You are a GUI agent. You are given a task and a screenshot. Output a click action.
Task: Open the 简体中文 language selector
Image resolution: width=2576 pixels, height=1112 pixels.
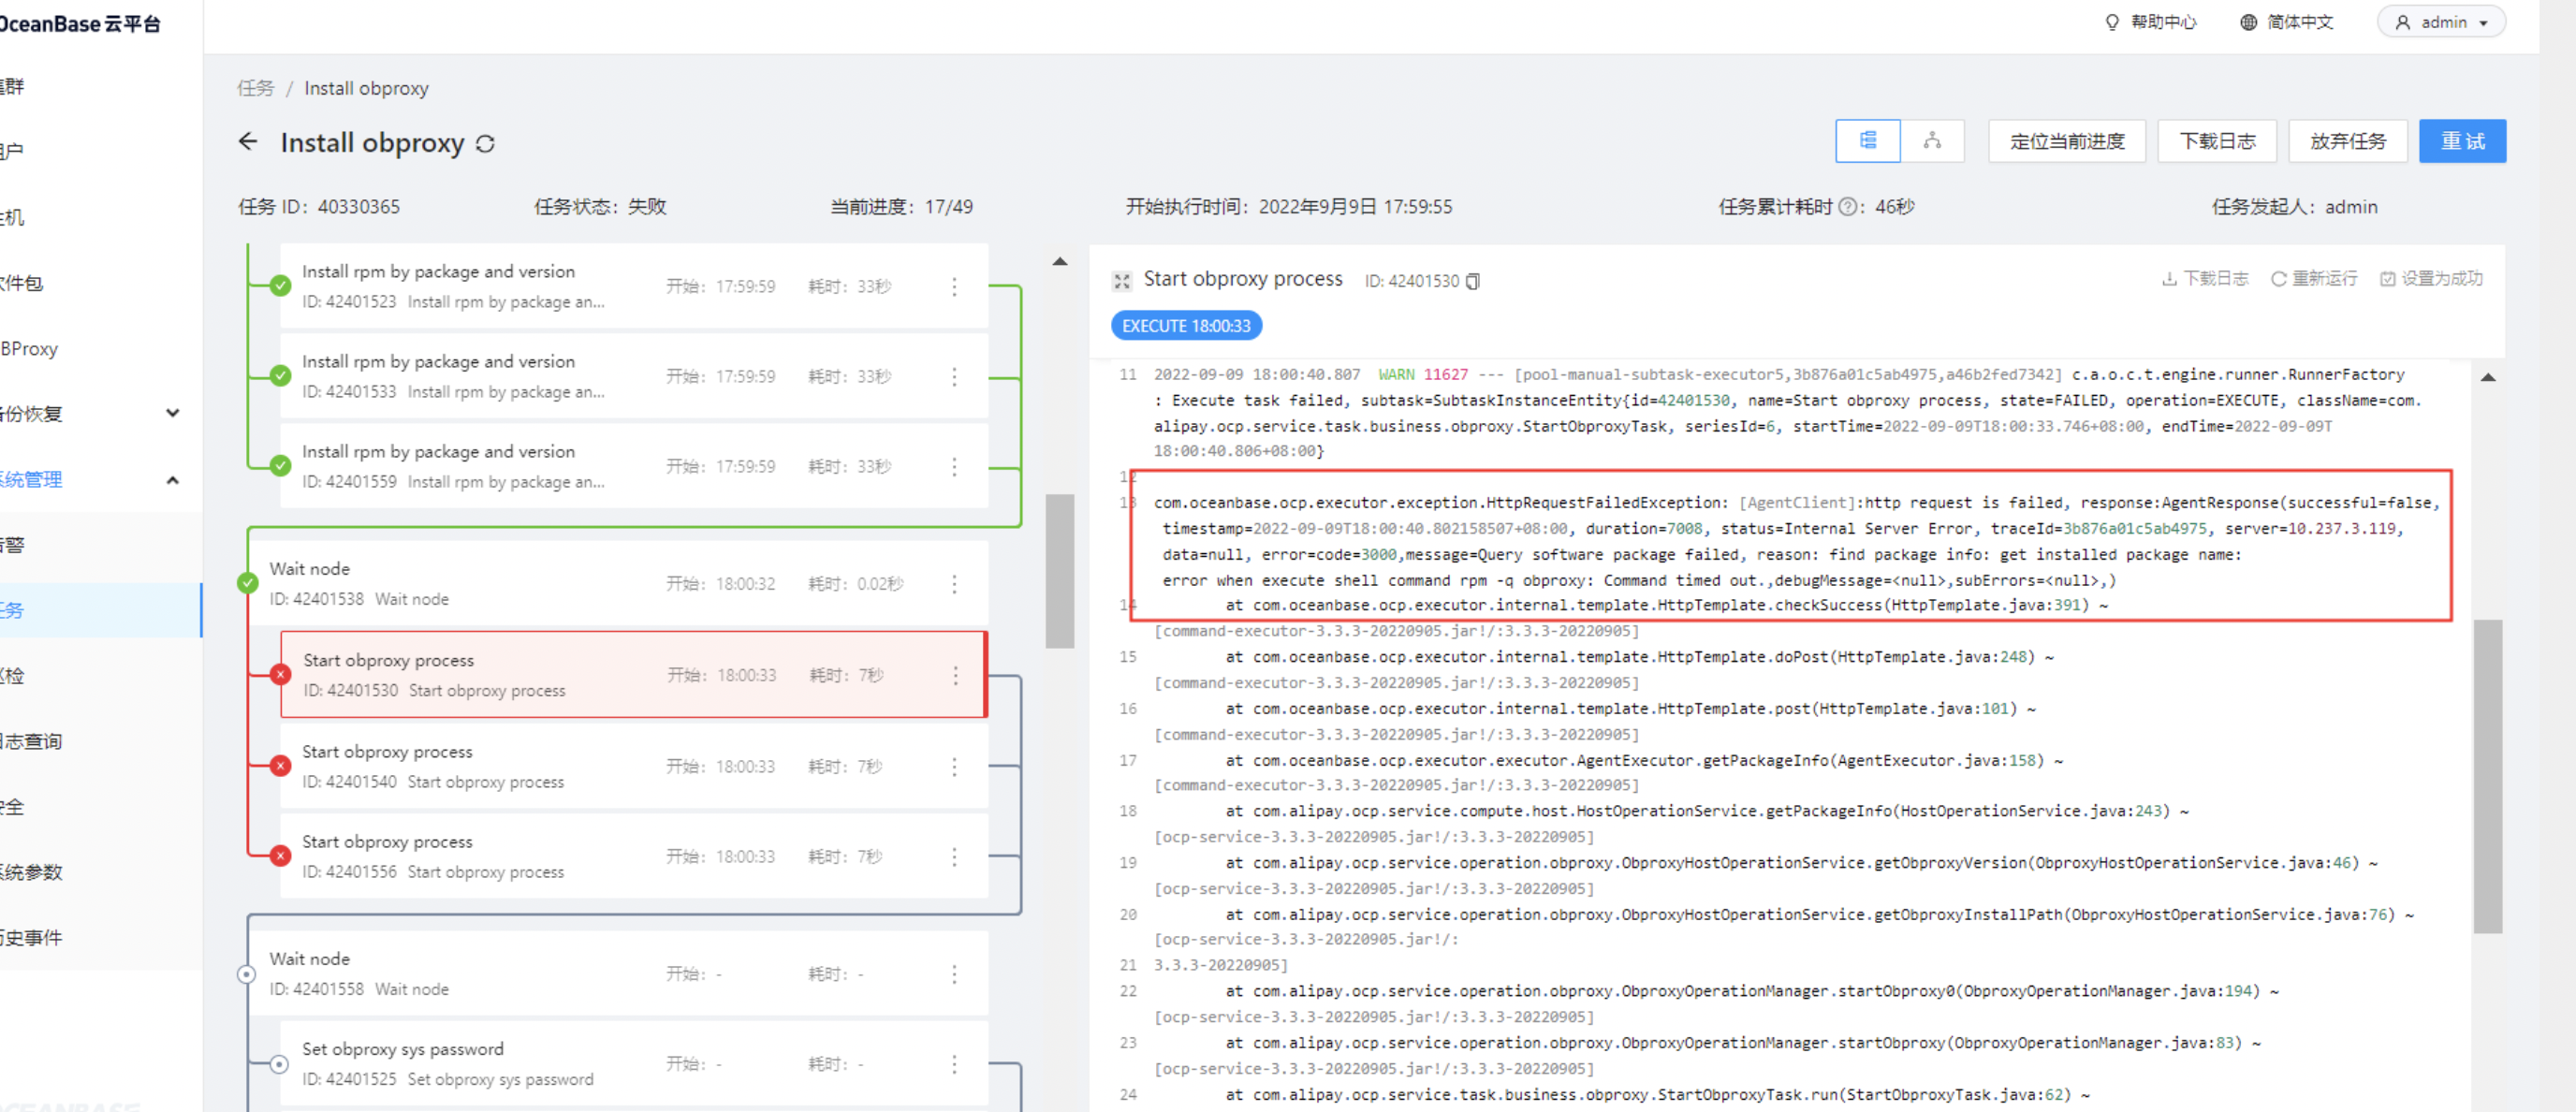2286,22
